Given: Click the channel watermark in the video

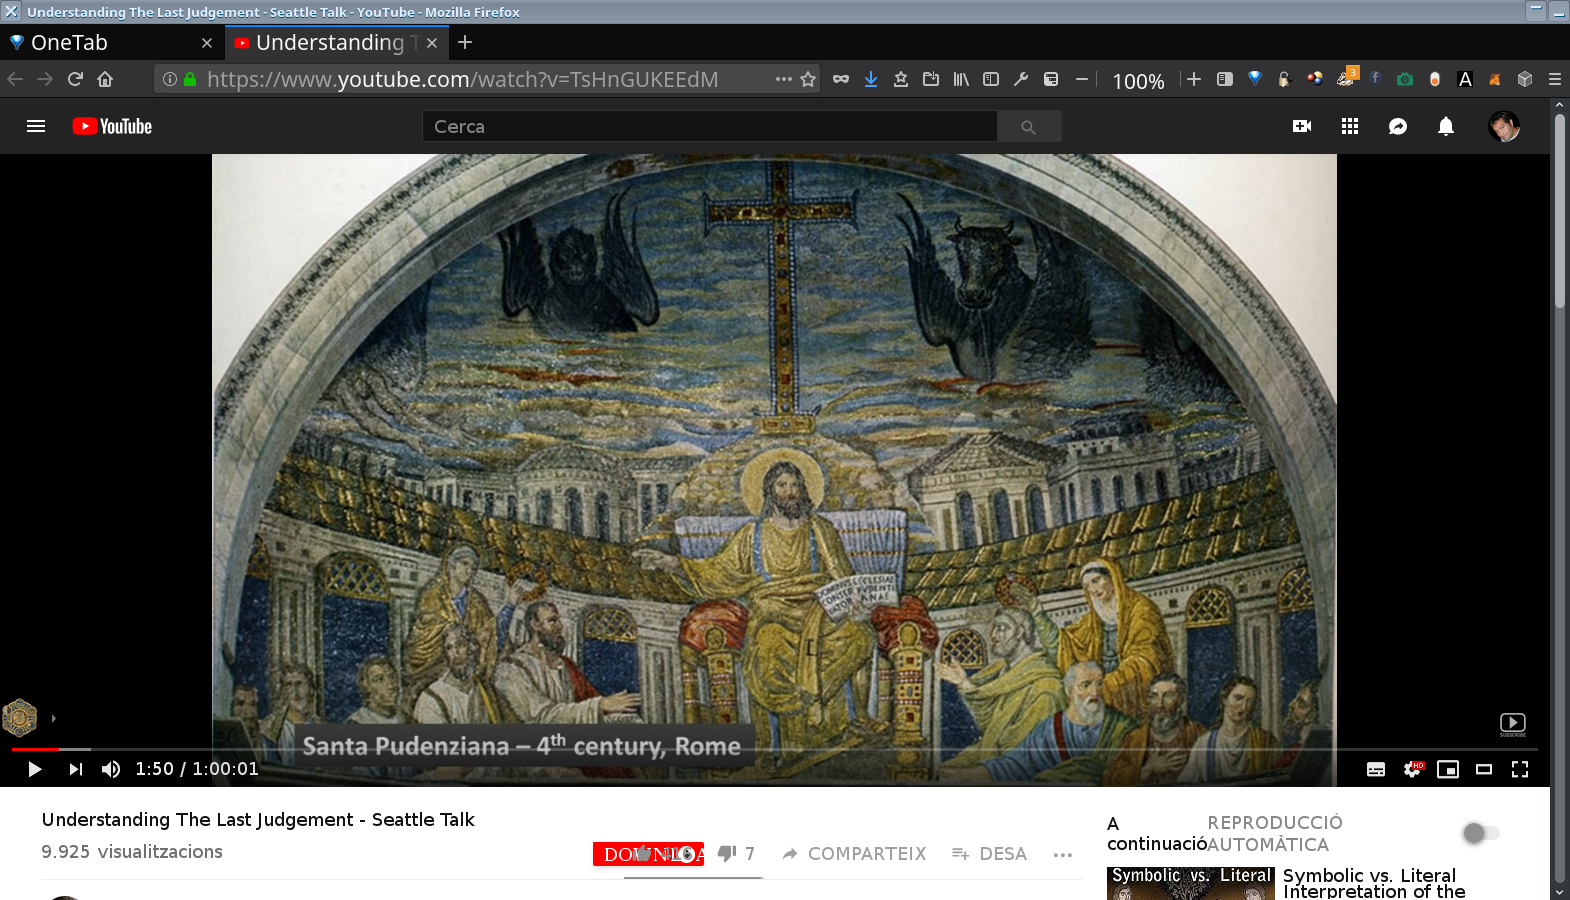Looking at the screenshot, I should (20, 717).
